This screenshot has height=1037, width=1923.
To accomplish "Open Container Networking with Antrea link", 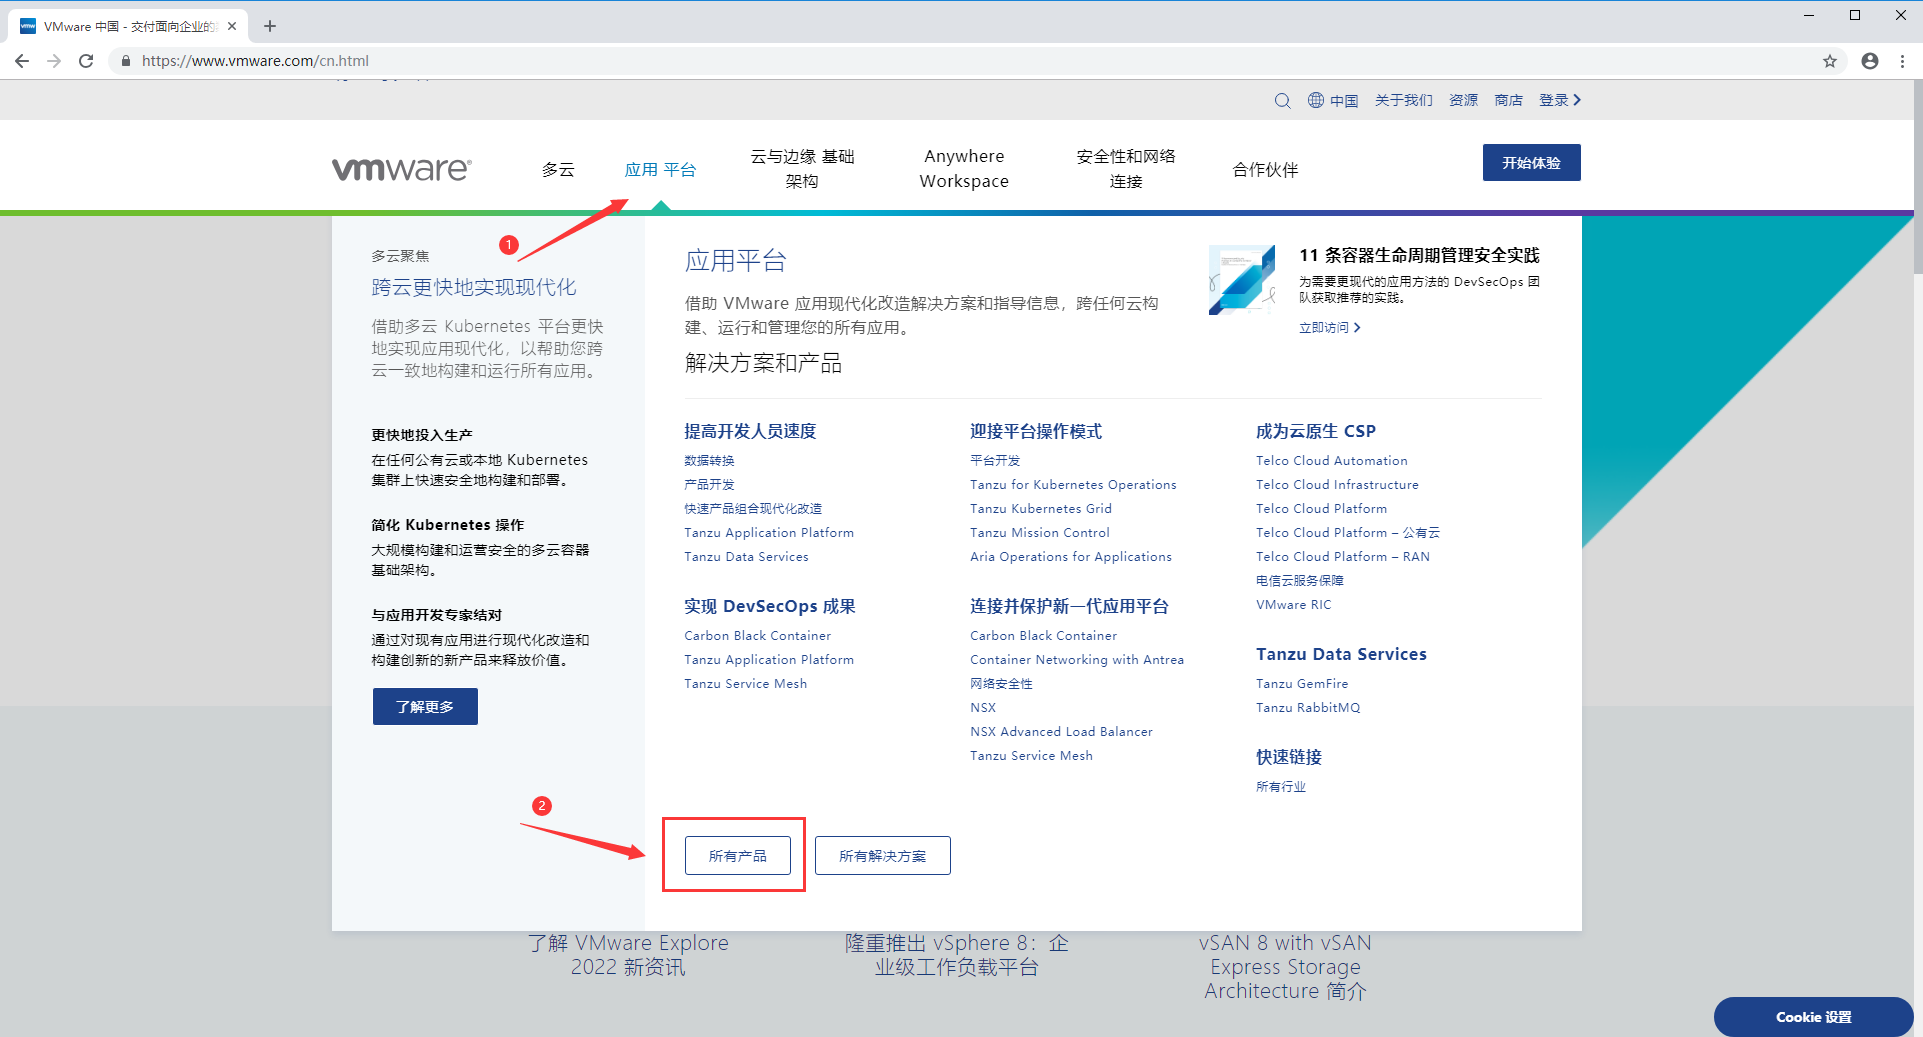I will pyautogui.click(x=1077, y=660).
